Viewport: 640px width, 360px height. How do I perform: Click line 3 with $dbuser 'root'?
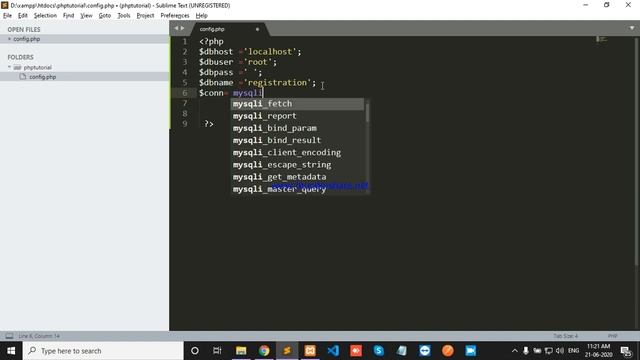[238, 62]
